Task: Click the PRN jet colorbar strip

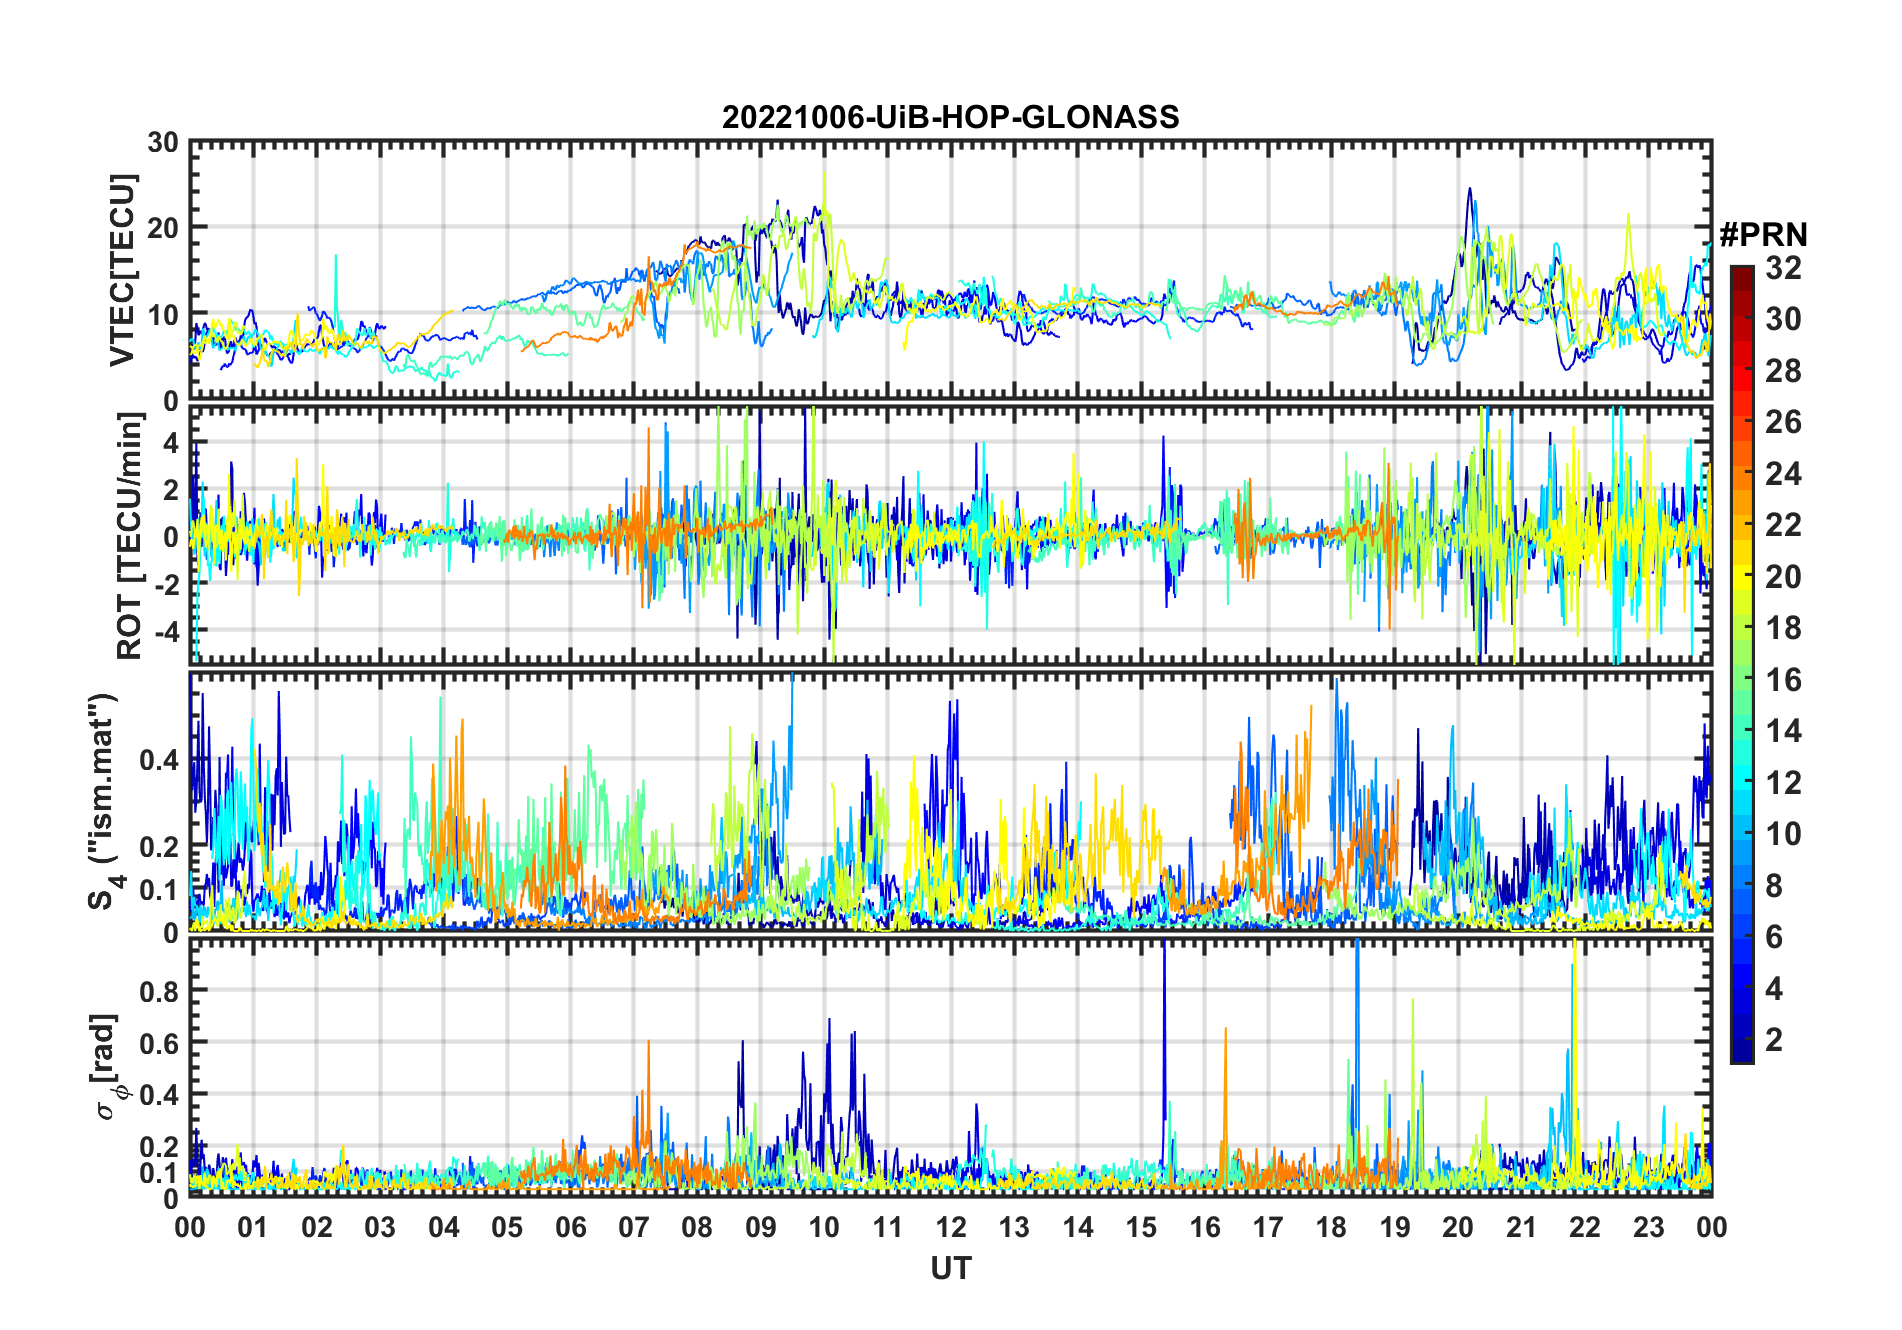Action: click(1742, 664)
